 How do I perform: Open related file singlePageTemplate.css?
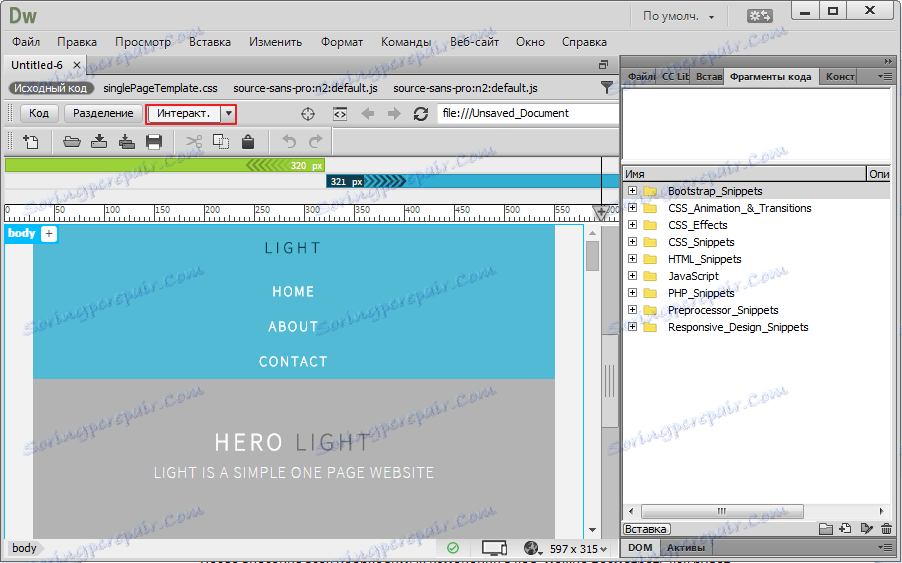pos(160,88)
